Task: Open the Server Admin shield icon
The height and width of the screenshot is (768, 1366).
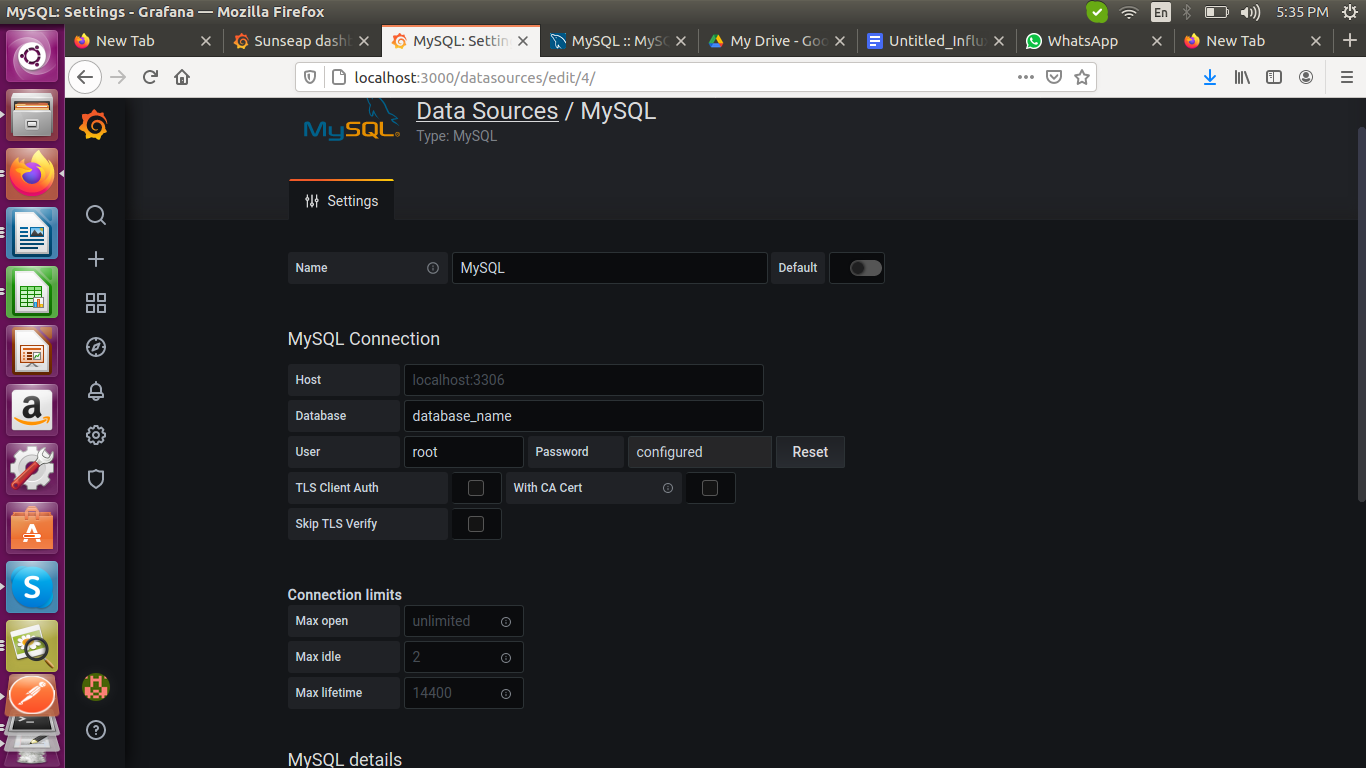Action: click(x=95, y=478)
